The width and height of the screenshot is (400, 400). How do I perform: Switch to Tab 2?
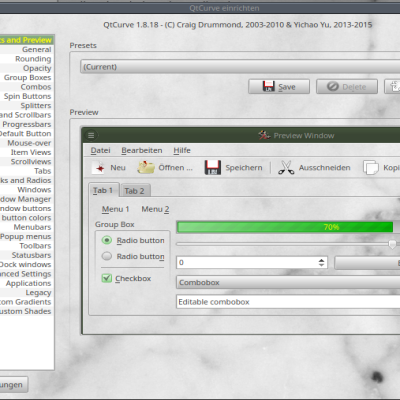tap(135, 191)
